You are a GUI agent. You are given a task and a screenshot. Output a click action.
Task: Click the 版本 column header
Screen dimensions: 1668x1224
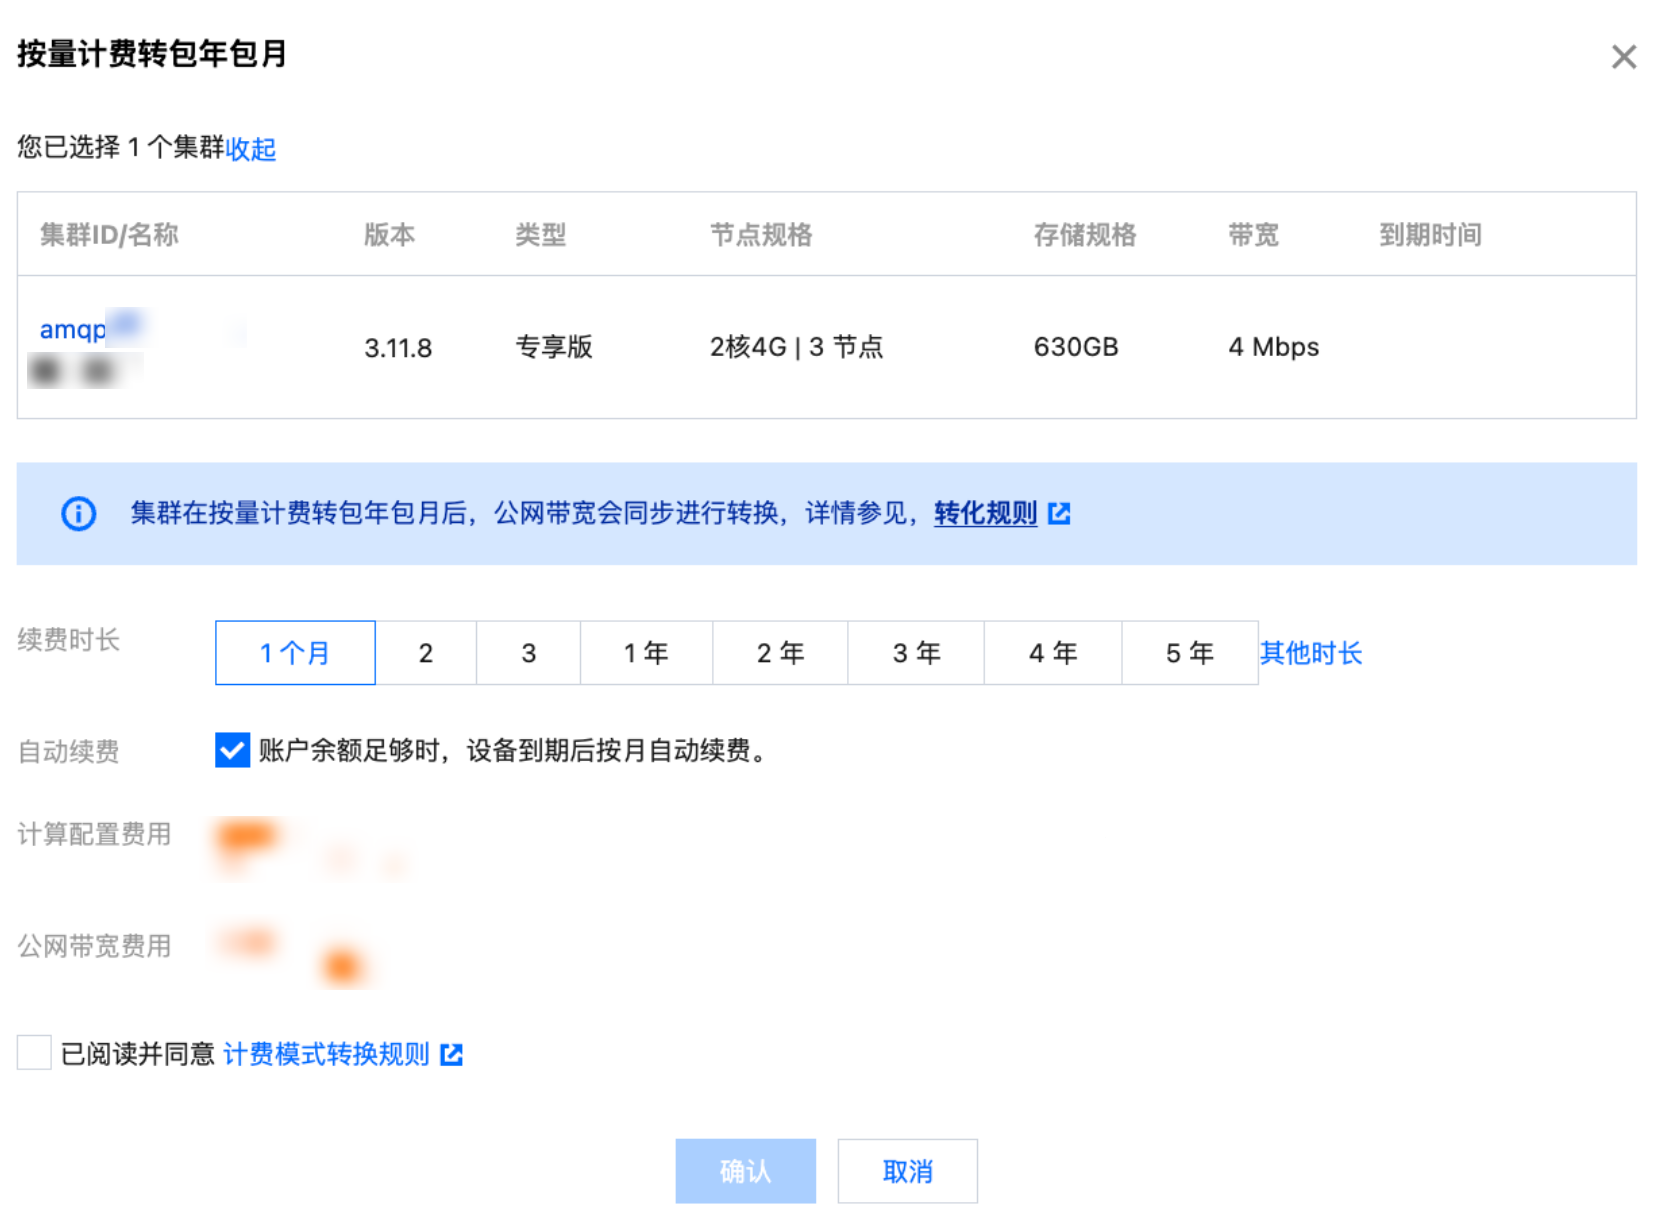point(390,235)
